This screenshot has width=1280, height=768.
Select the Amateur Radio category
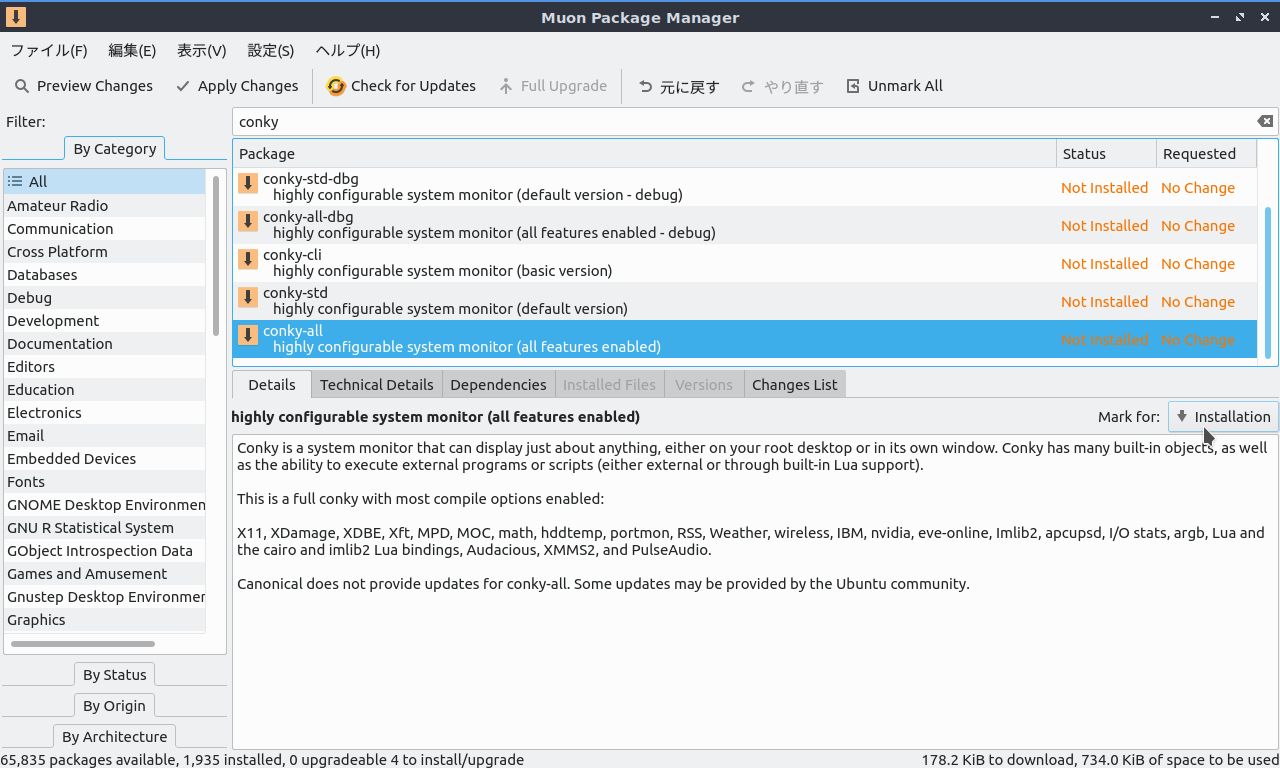click(x=105, y=205)
